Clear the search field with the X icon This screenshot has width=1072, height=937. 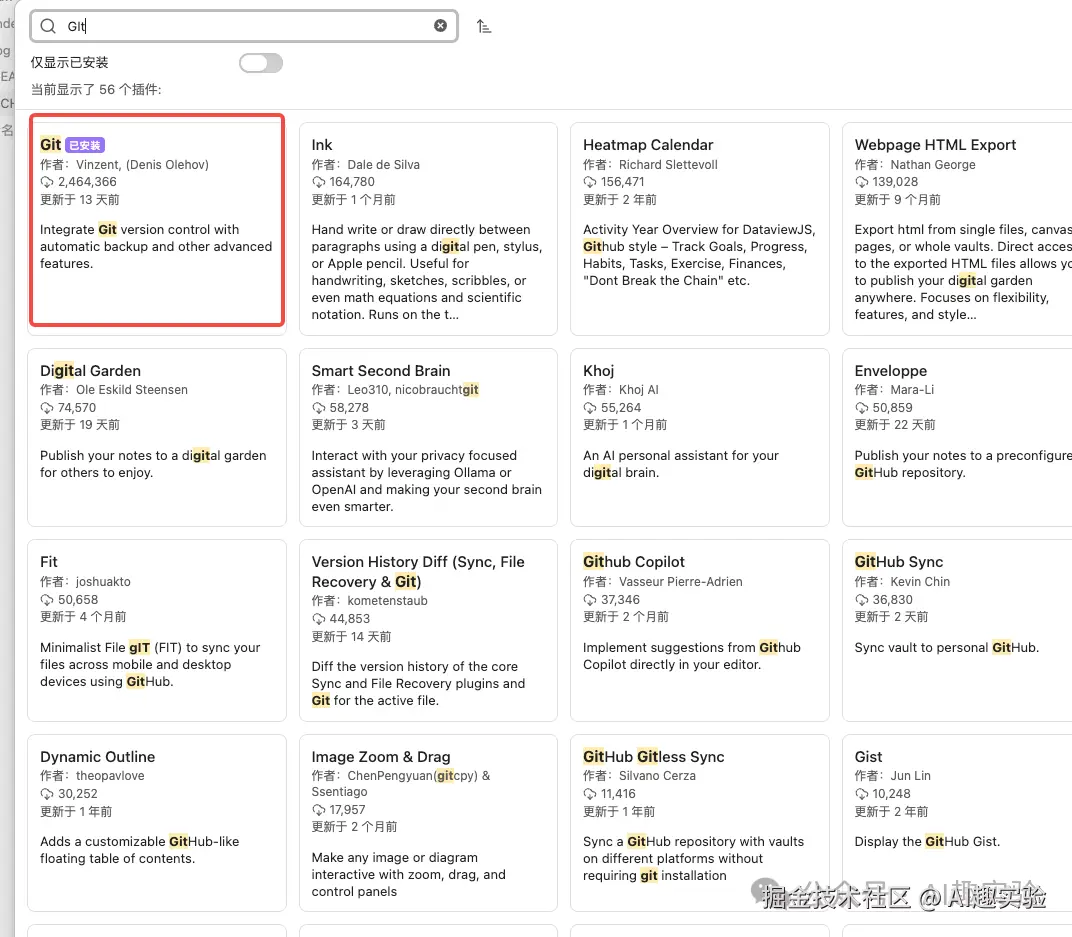440,25
